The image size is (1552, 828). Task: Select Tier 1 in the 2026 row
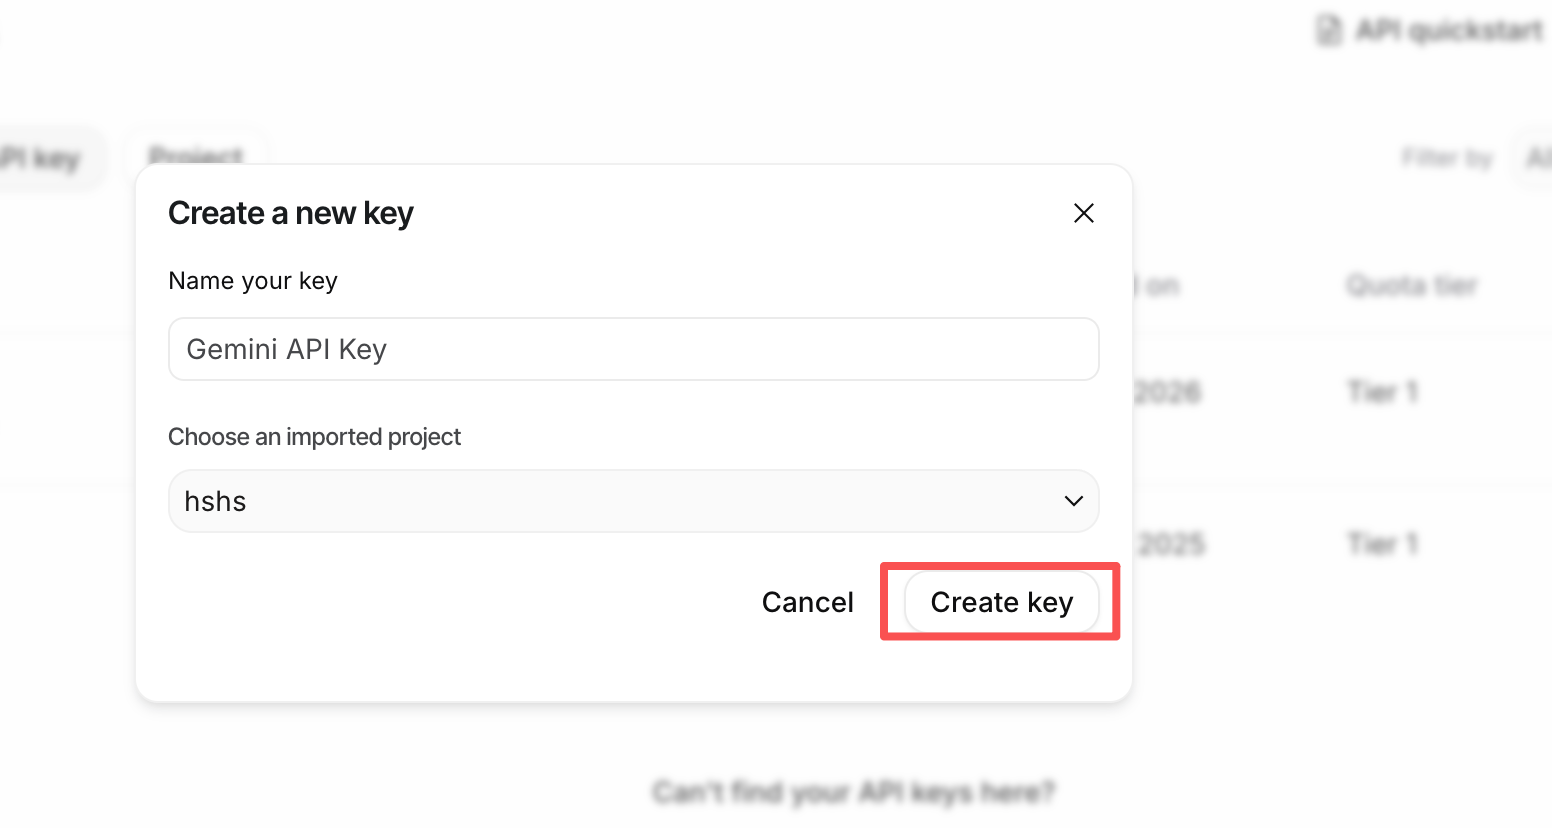point(1383,391)
